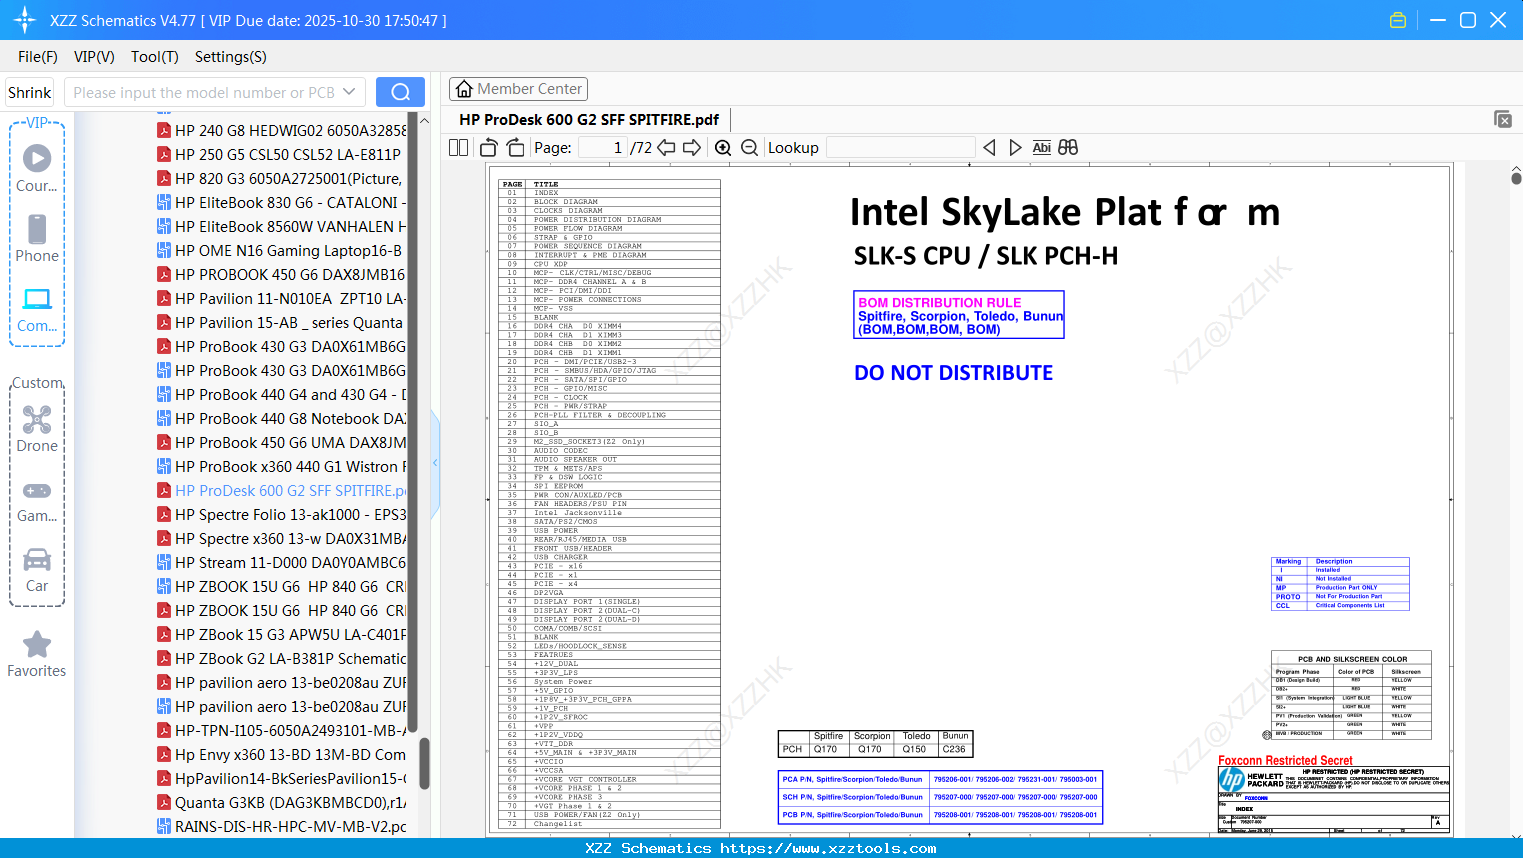Open HP Pavilion 11-N010EA ZPT10 file
The height and width of the screenshot is (858, 1523).
click(x=282, y=298)
